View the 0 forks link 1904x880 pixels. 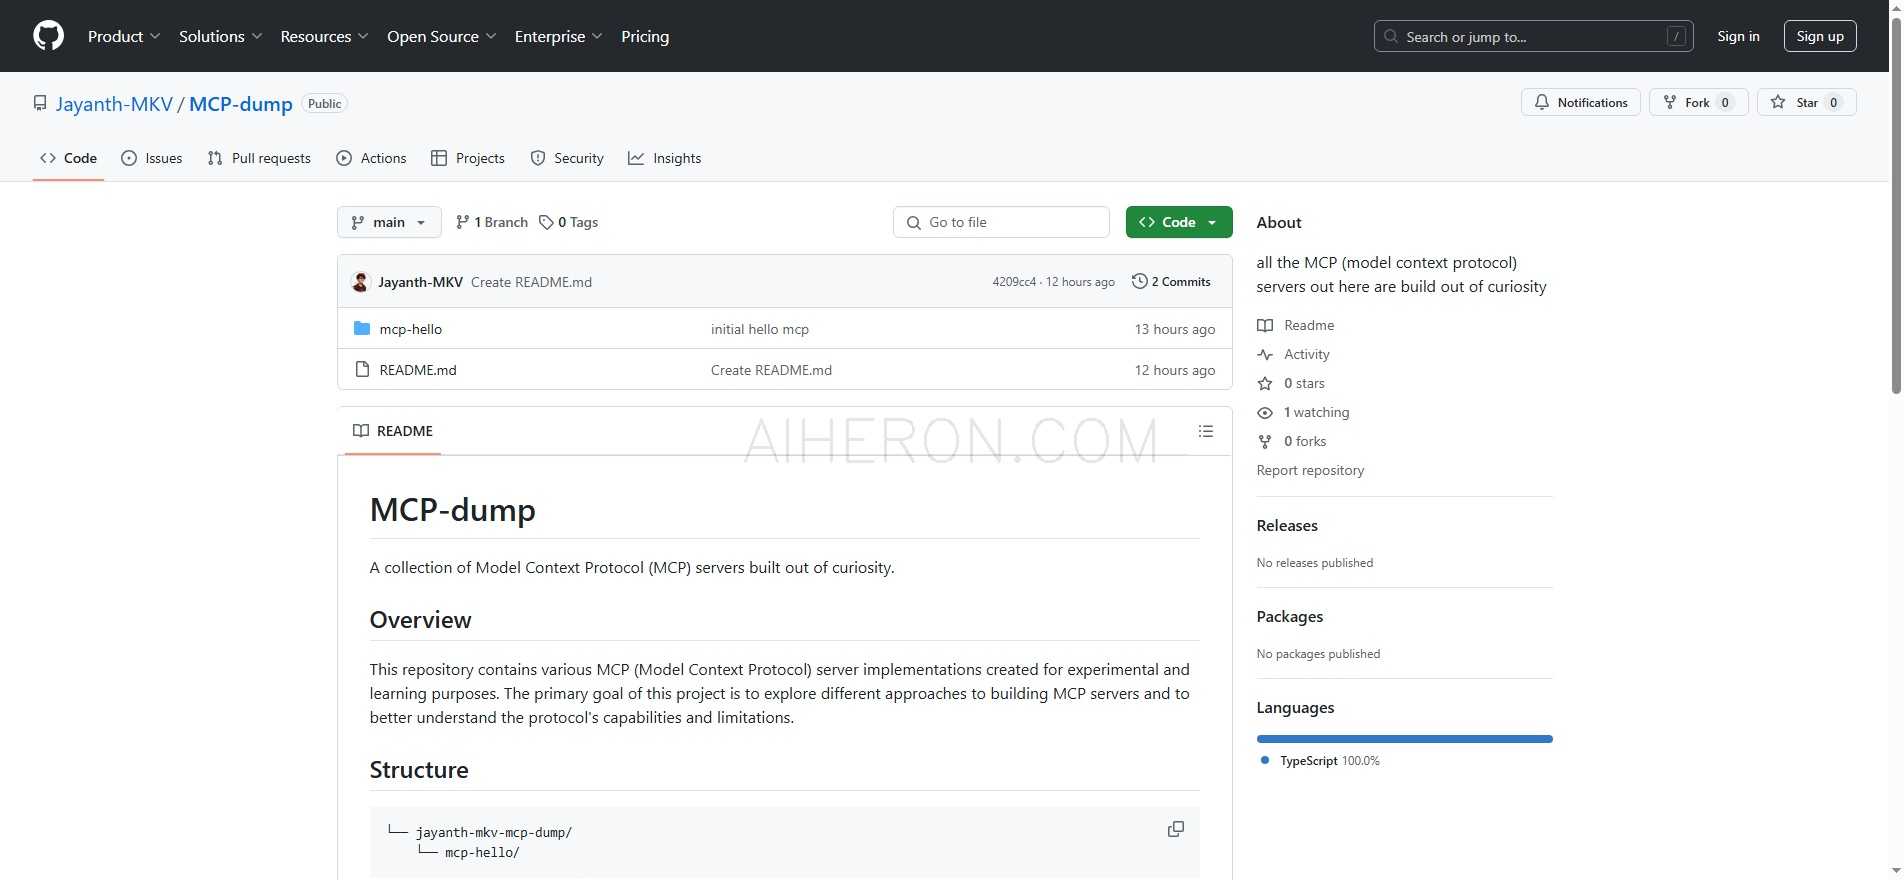[1292, 441]
